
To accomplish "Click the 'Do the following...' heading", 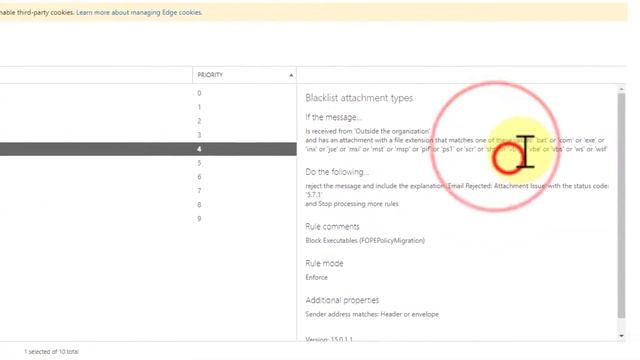I will tap(337, 172).
